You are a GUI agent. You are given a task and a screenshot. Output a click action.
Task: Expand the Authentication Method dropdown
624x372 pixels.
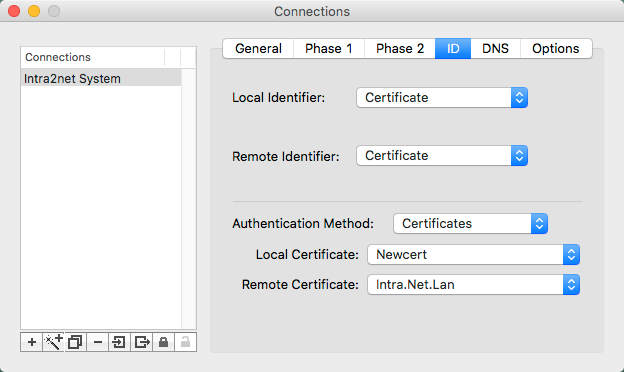470,224
